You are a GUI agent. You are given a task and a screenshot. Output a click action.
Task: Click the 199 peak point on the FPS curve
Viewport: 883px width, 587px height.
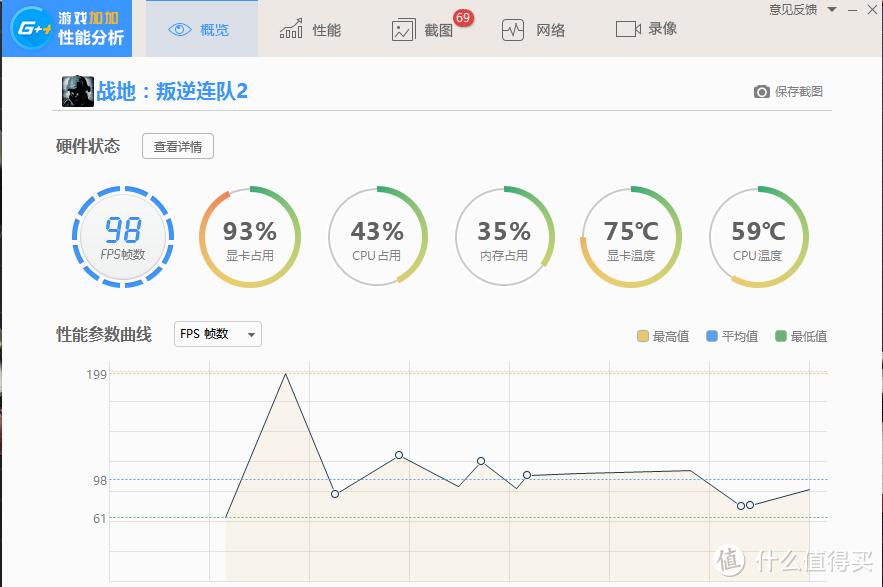click(x=286, y=374)
